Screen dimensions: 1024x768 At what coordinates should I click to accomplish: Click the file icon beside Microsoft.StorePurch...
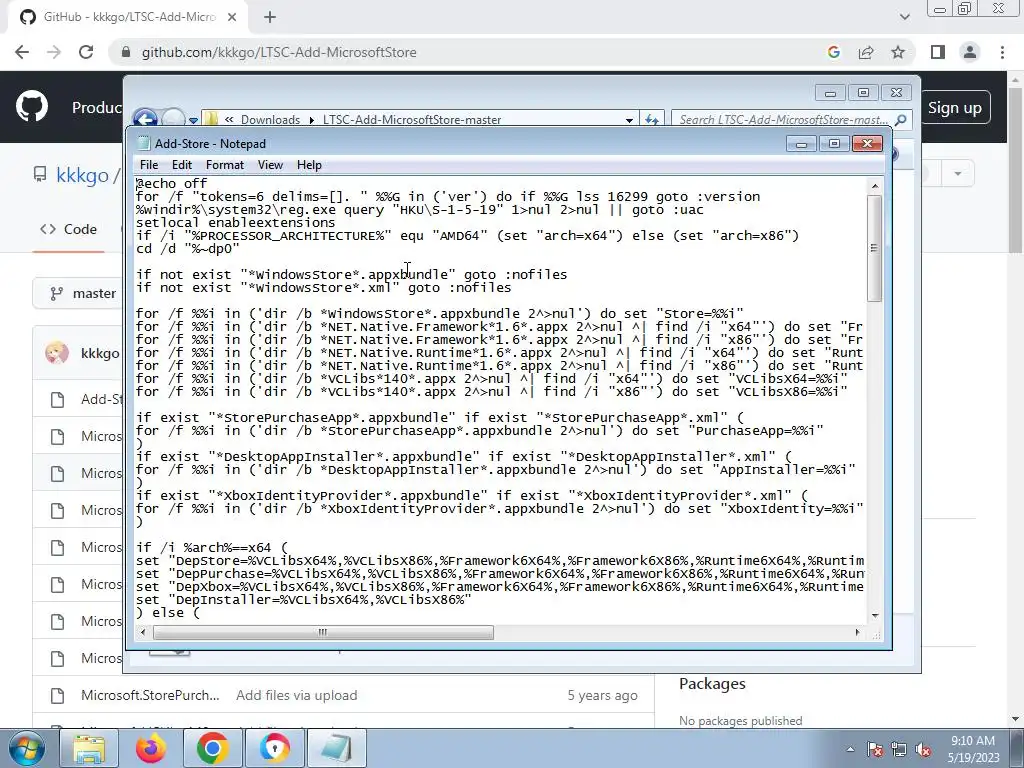tap(57, 696)
